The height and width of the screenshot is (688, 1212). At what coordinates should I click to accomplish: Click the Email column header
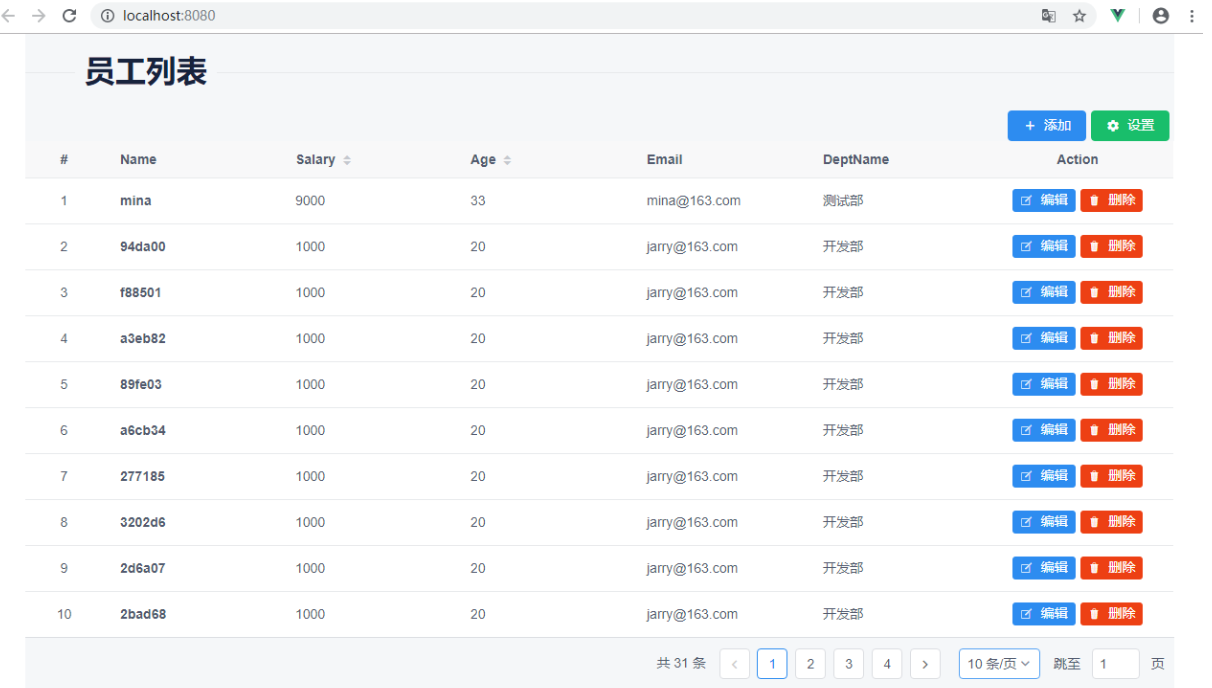pyautogui.click(x=664, y=160)
